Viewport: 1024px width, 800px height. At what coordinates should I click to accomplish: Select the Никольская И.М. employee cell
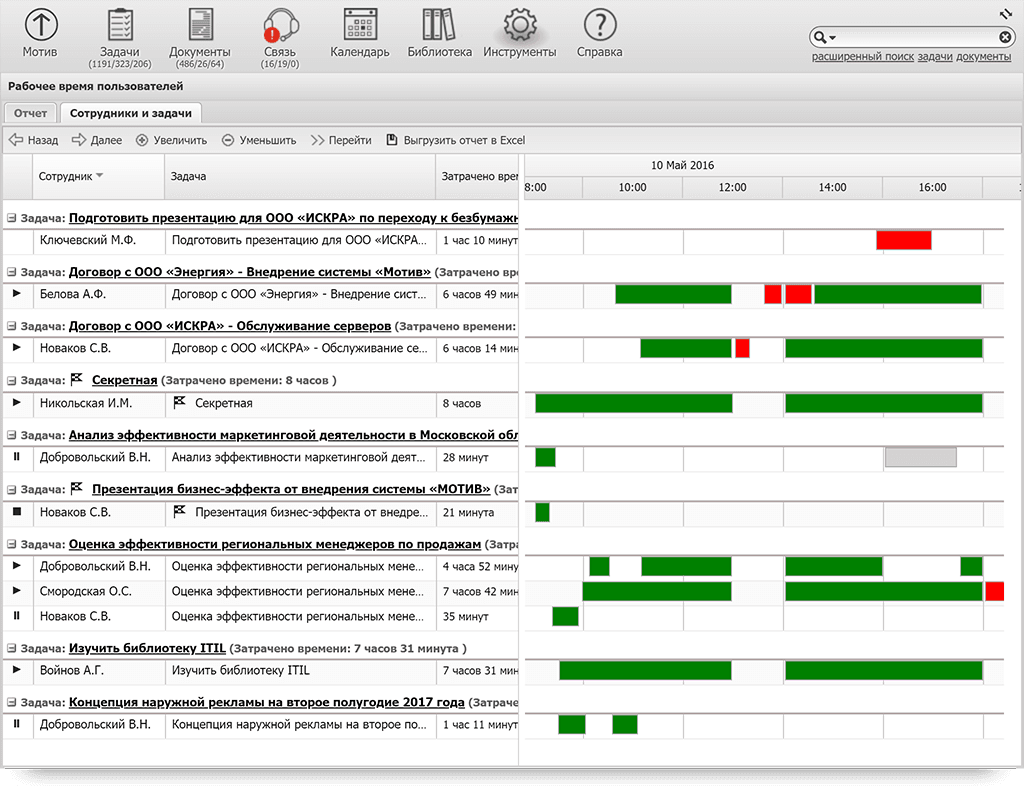pyautogui.click(x=99, y=404)
